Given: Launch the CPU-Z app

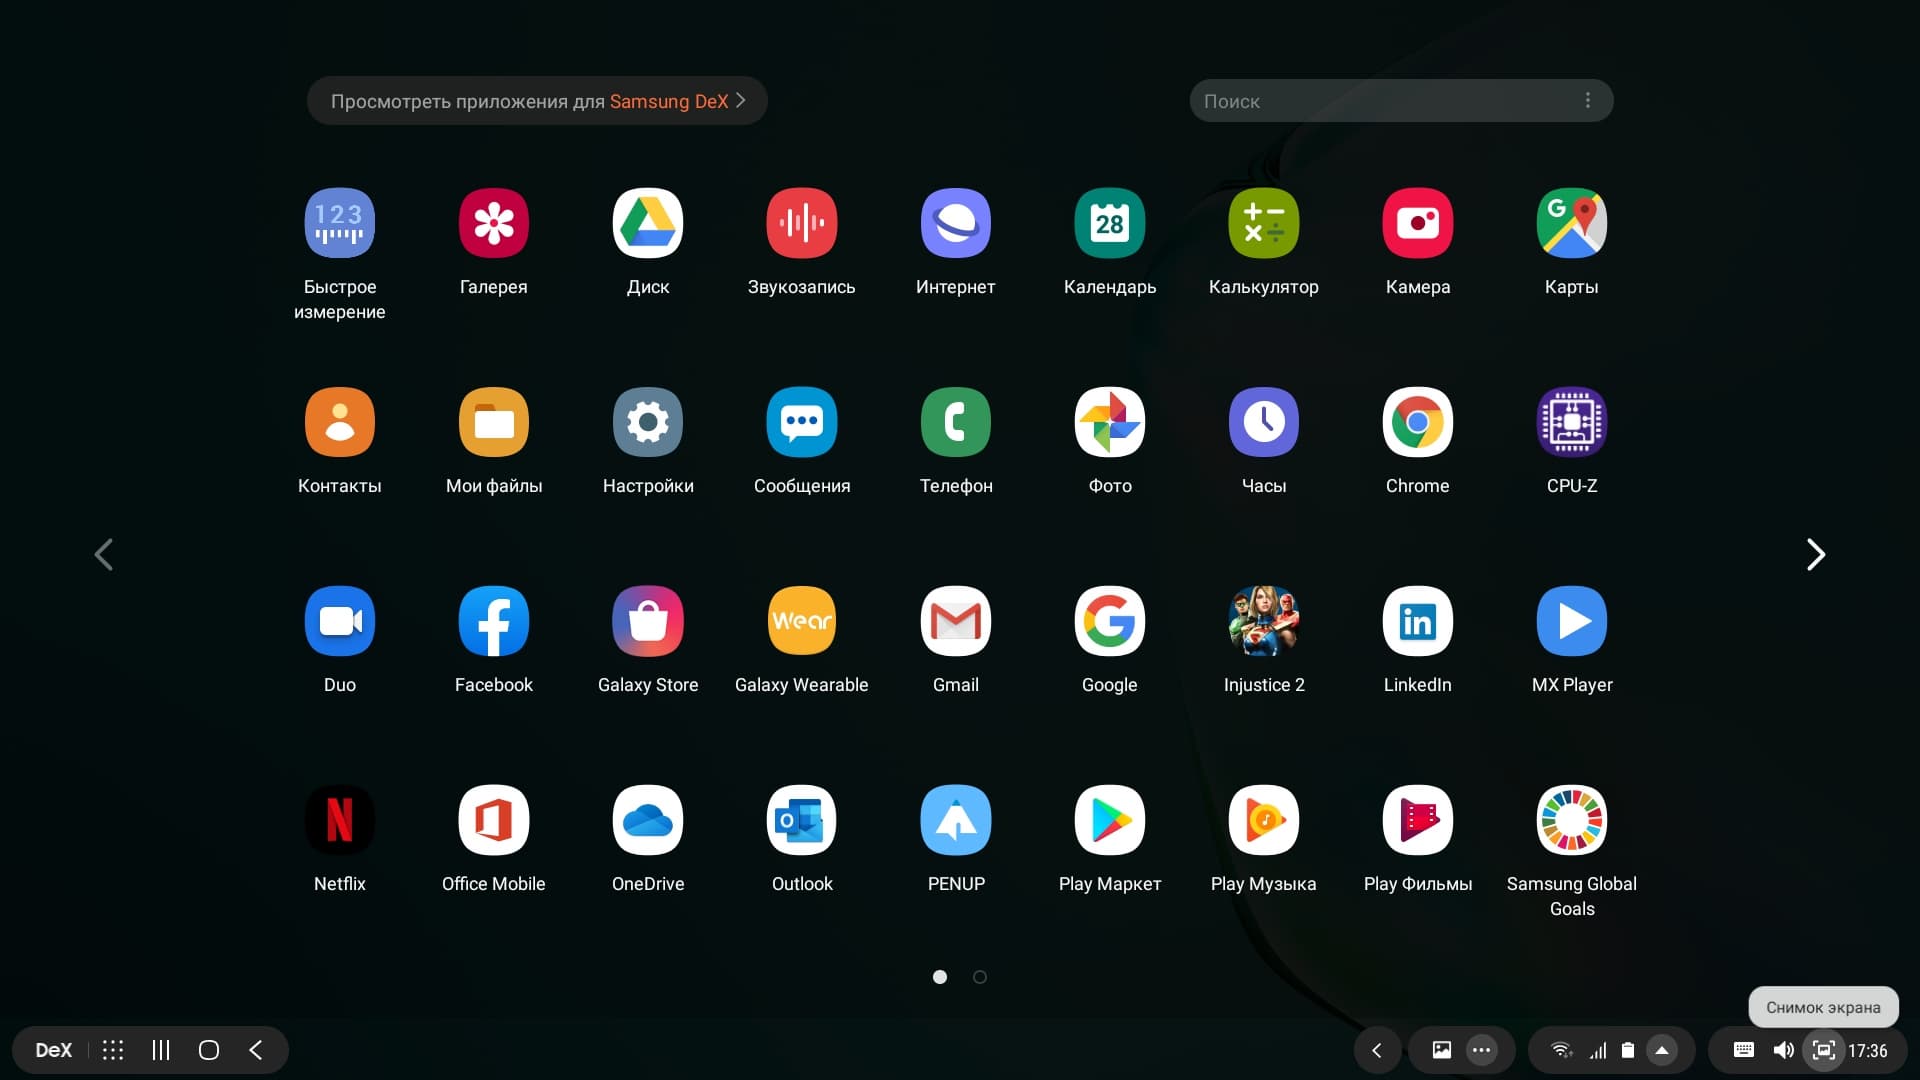Looking at the screenshot, I should [1571, 423].
